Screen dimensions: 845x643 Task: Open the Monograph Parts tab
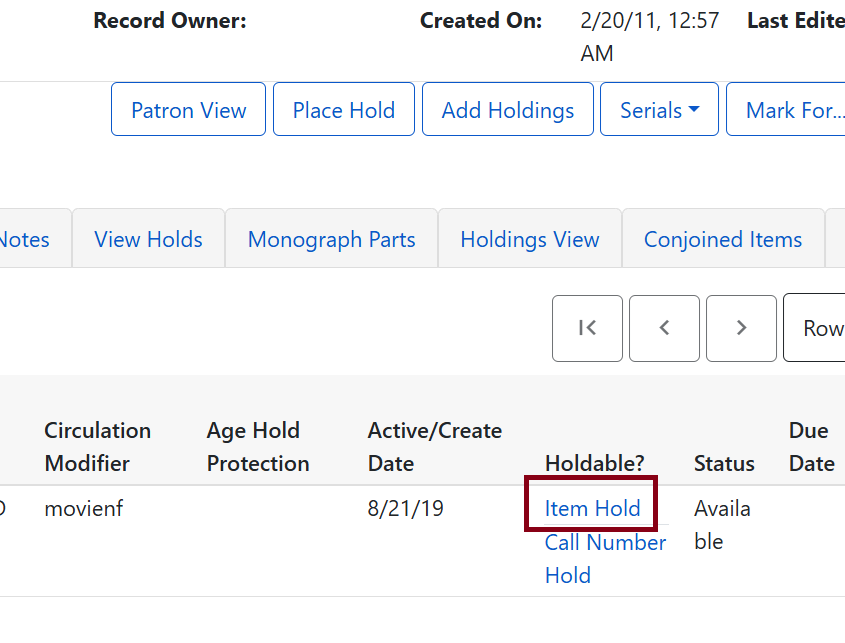tap(331, 239)
